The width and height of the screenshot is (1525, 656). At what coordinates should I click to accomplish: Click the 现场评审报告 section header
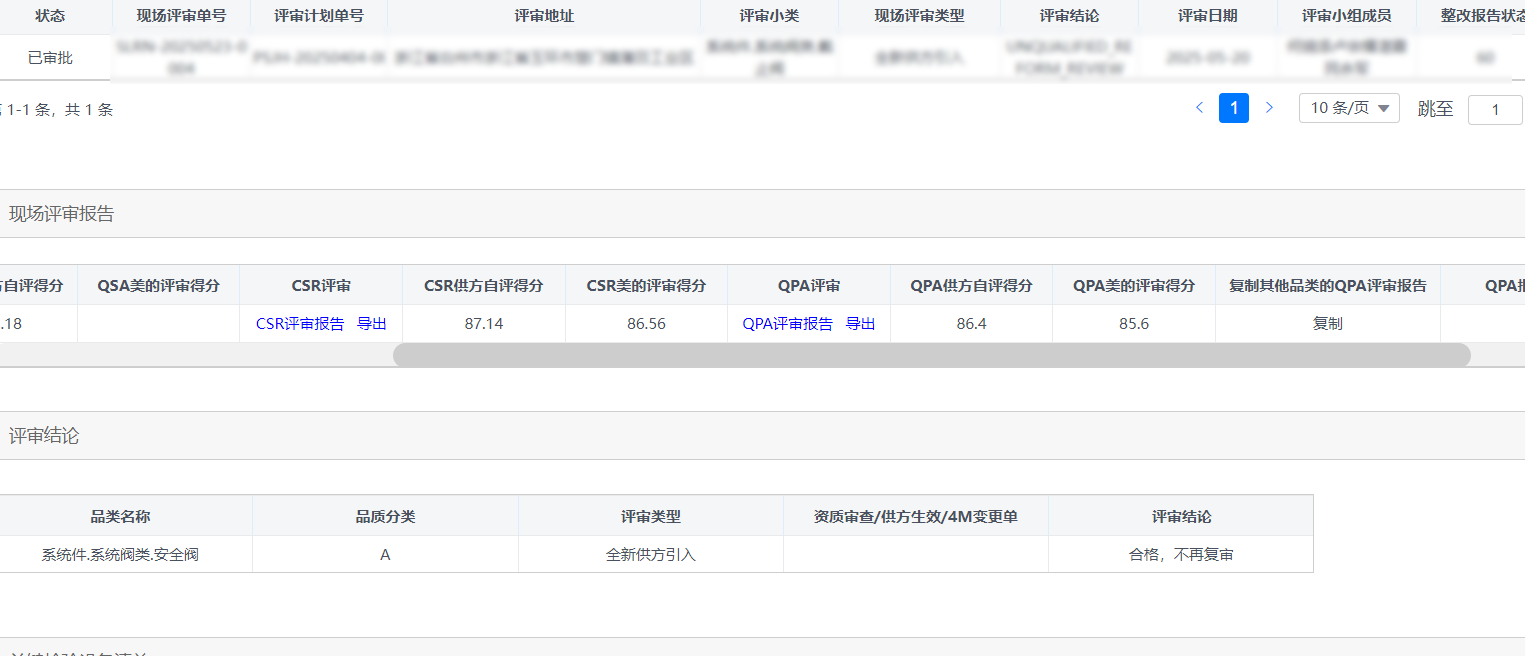(x=62, y=214)
